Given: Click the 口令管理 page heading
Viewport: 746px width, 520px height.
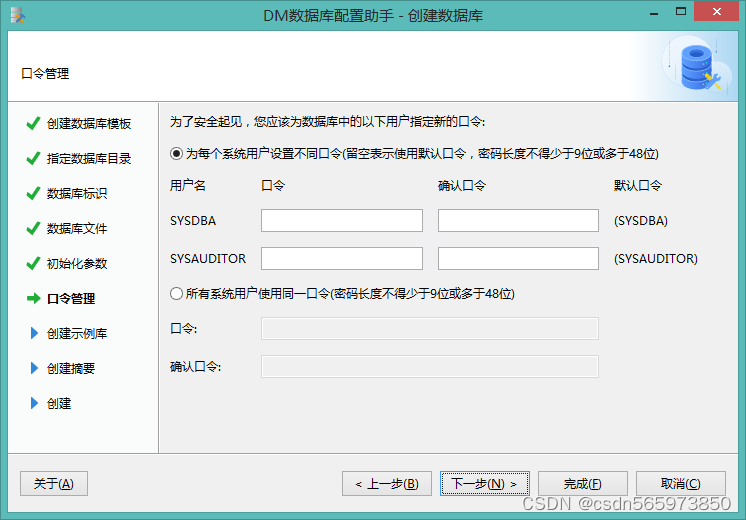Looking at the screenshot, I should tap(45, 74).
